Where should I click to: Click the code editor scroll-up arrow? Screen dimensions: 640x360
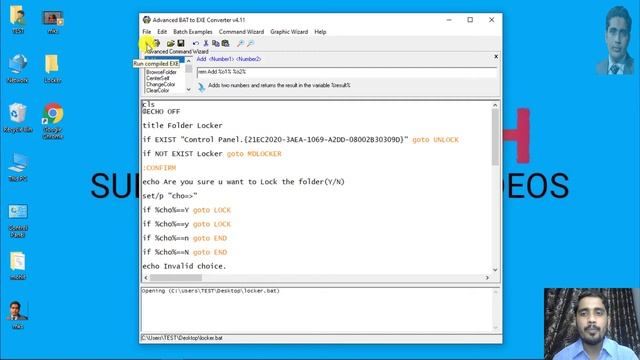(495, 105)
